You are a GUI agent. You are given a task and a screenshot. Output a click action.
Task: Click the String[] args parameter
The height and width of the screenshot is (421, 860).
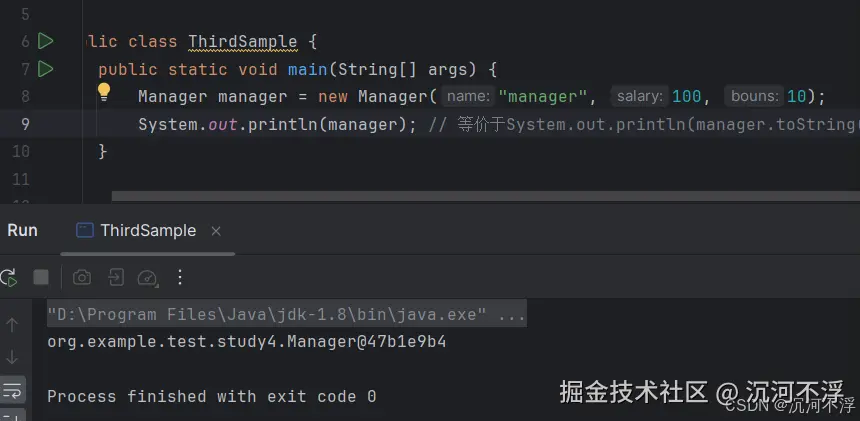click(402, 69)
